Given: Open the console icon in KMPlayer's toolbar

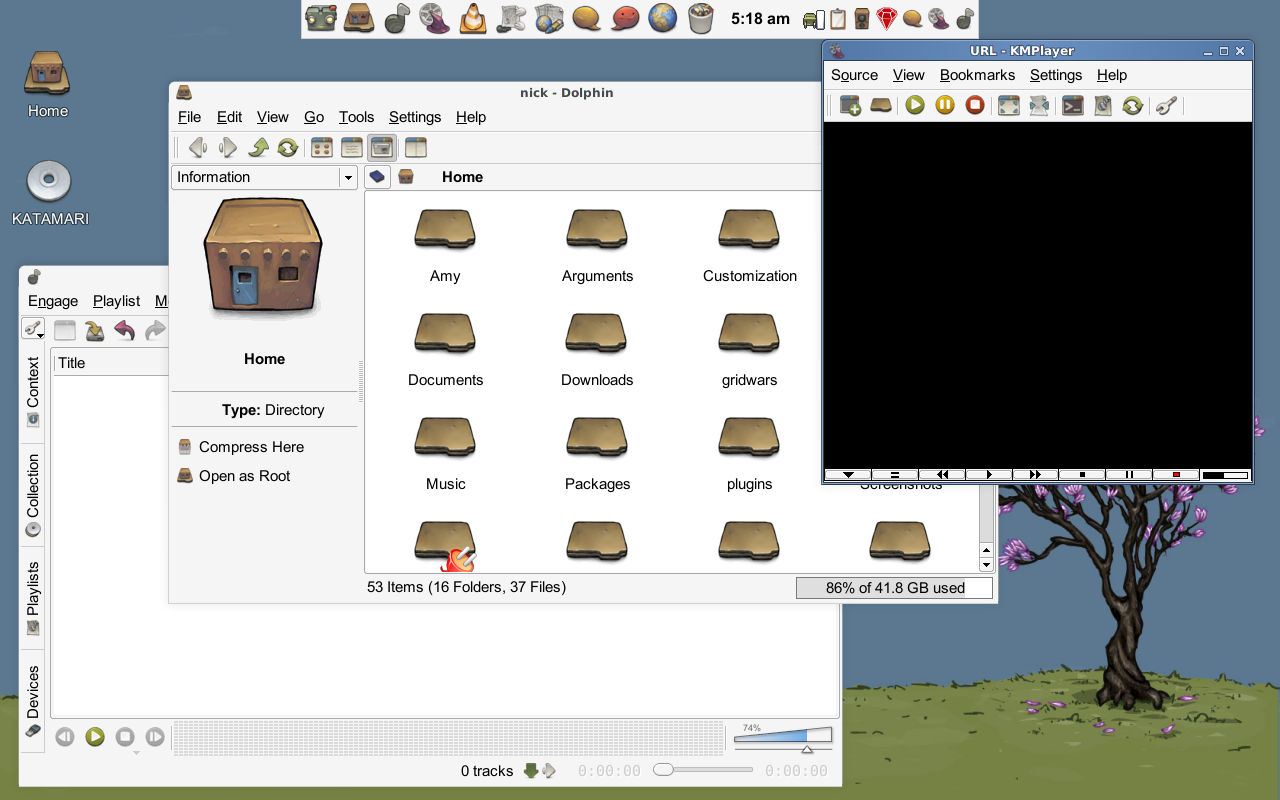Looking at the screenshot, I should 1073,105.
